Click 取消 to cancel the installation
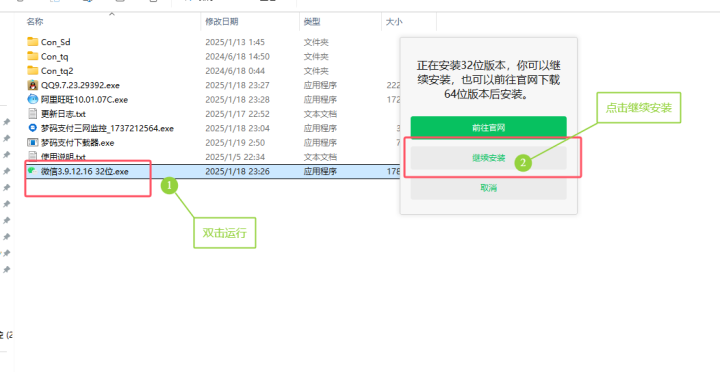The height and width of the screenshot is (372, 720). pos(489,188)
